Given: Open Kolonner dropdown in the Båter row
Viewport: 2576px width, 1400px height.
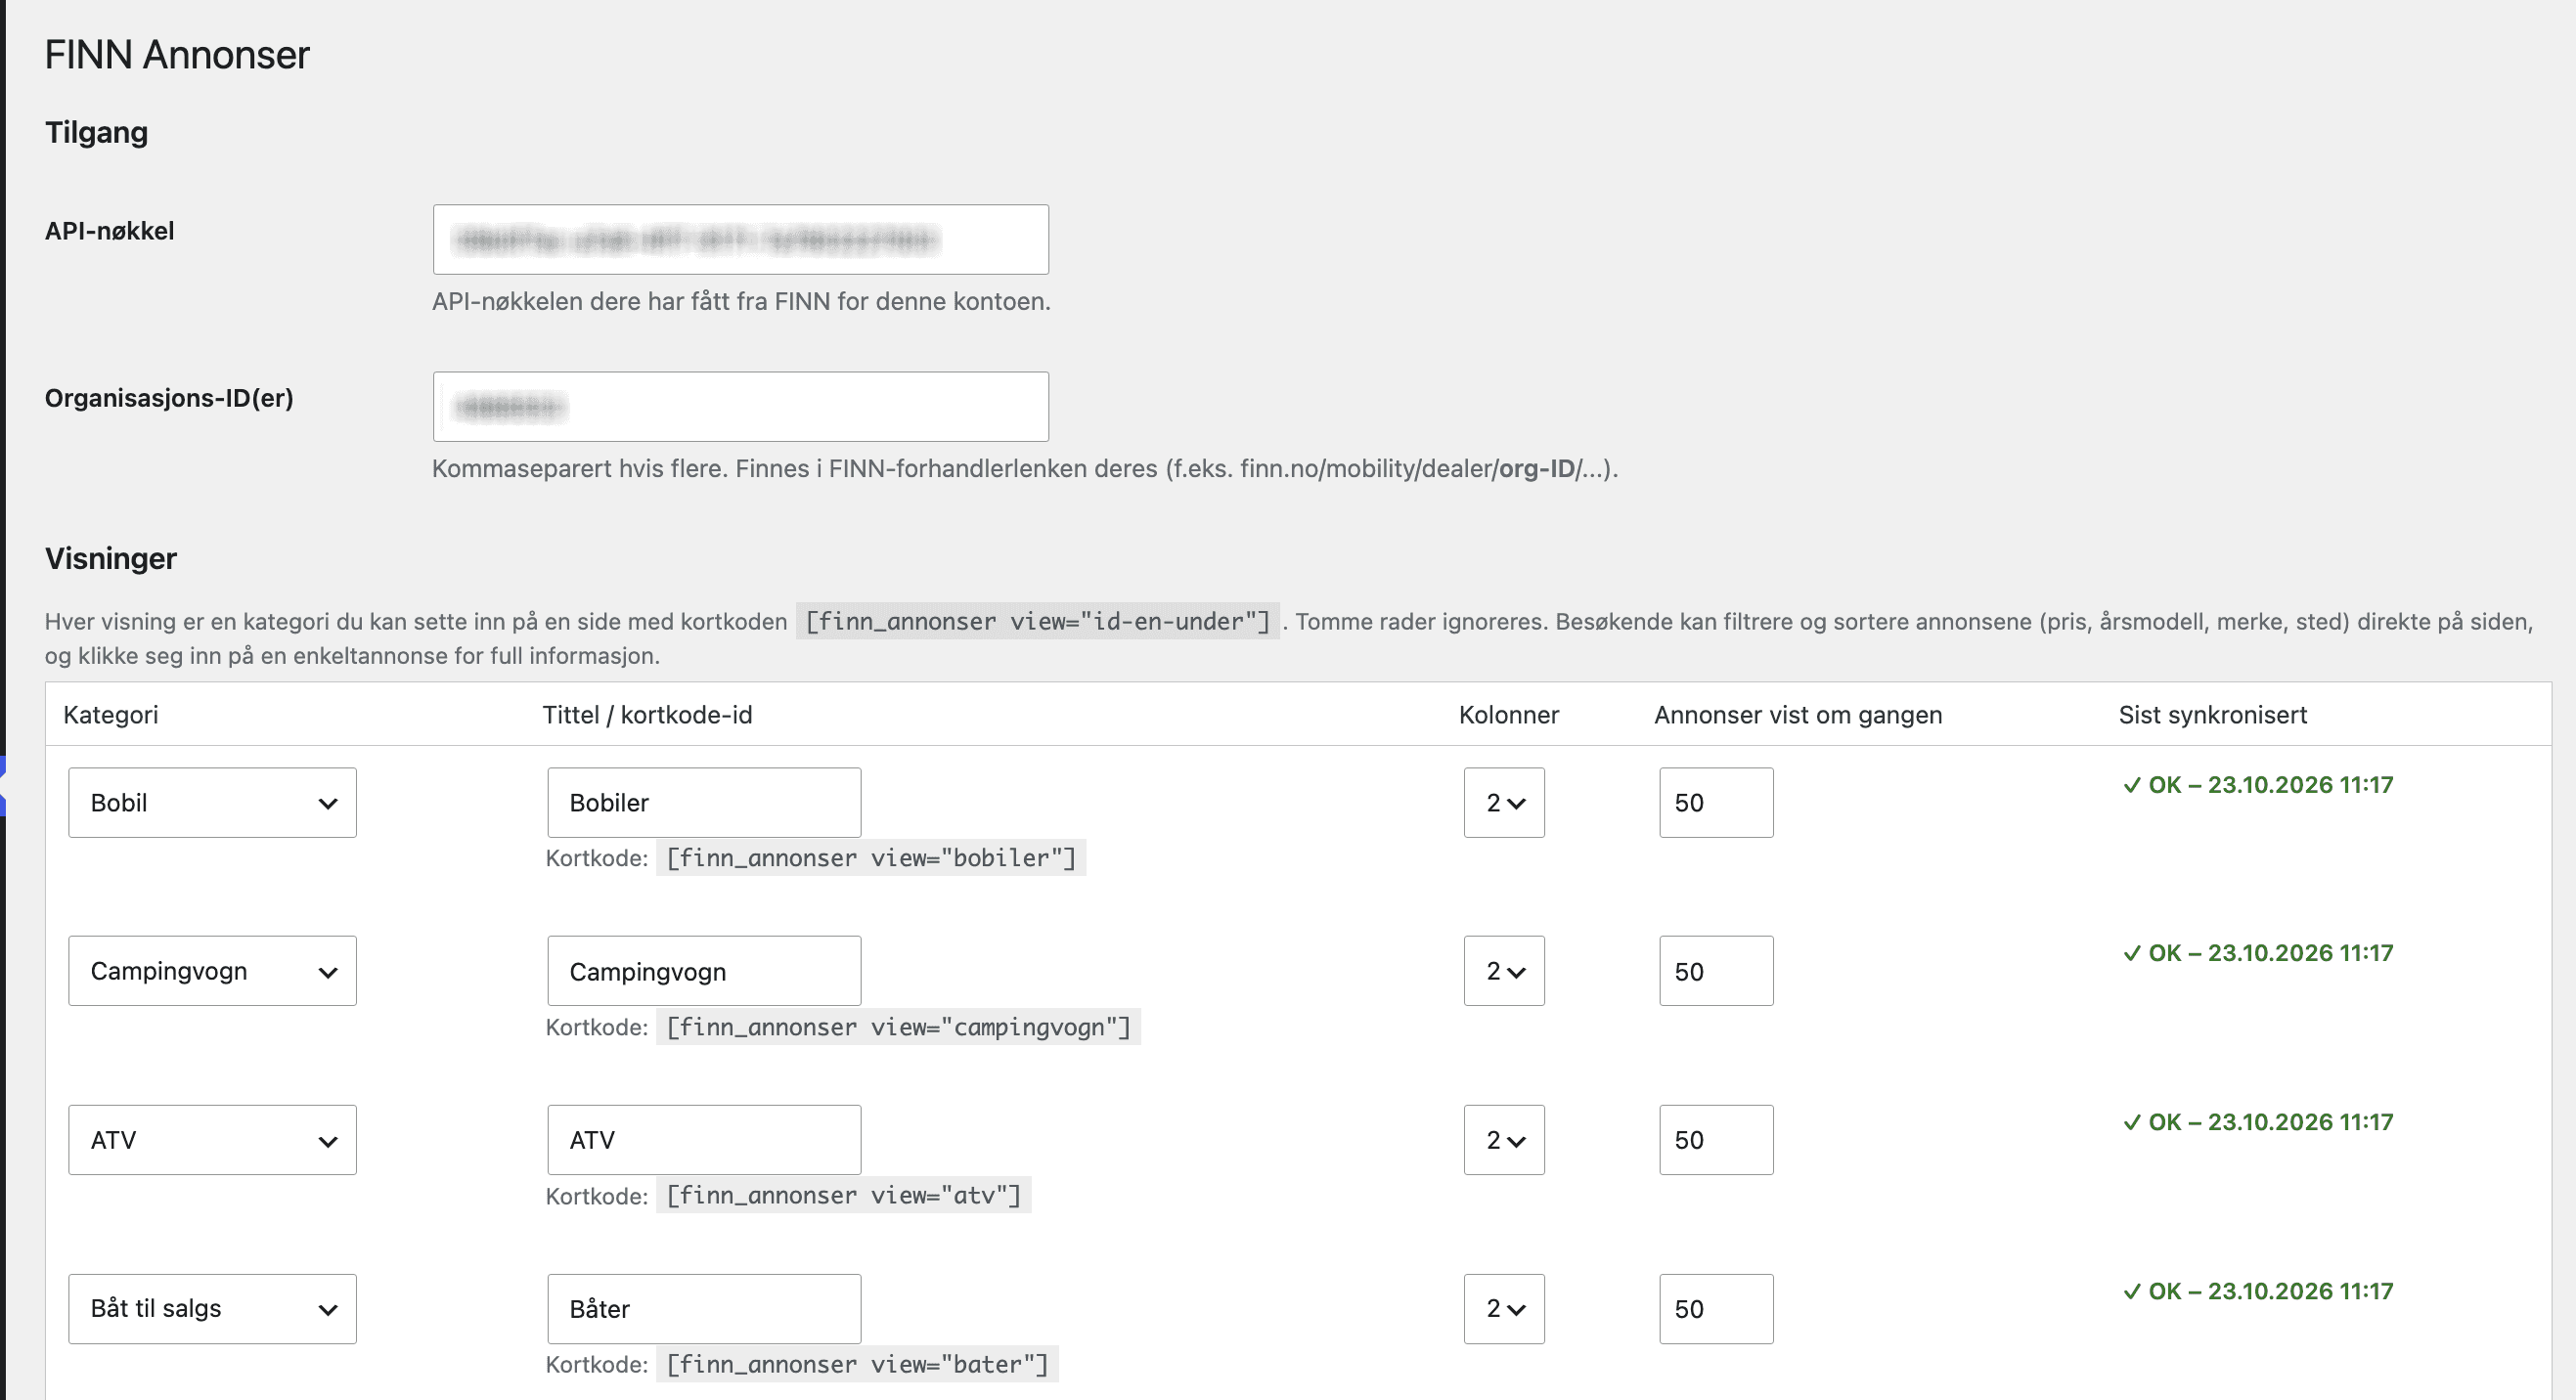Looking at the screenshot, I should coord(1504,1308).
